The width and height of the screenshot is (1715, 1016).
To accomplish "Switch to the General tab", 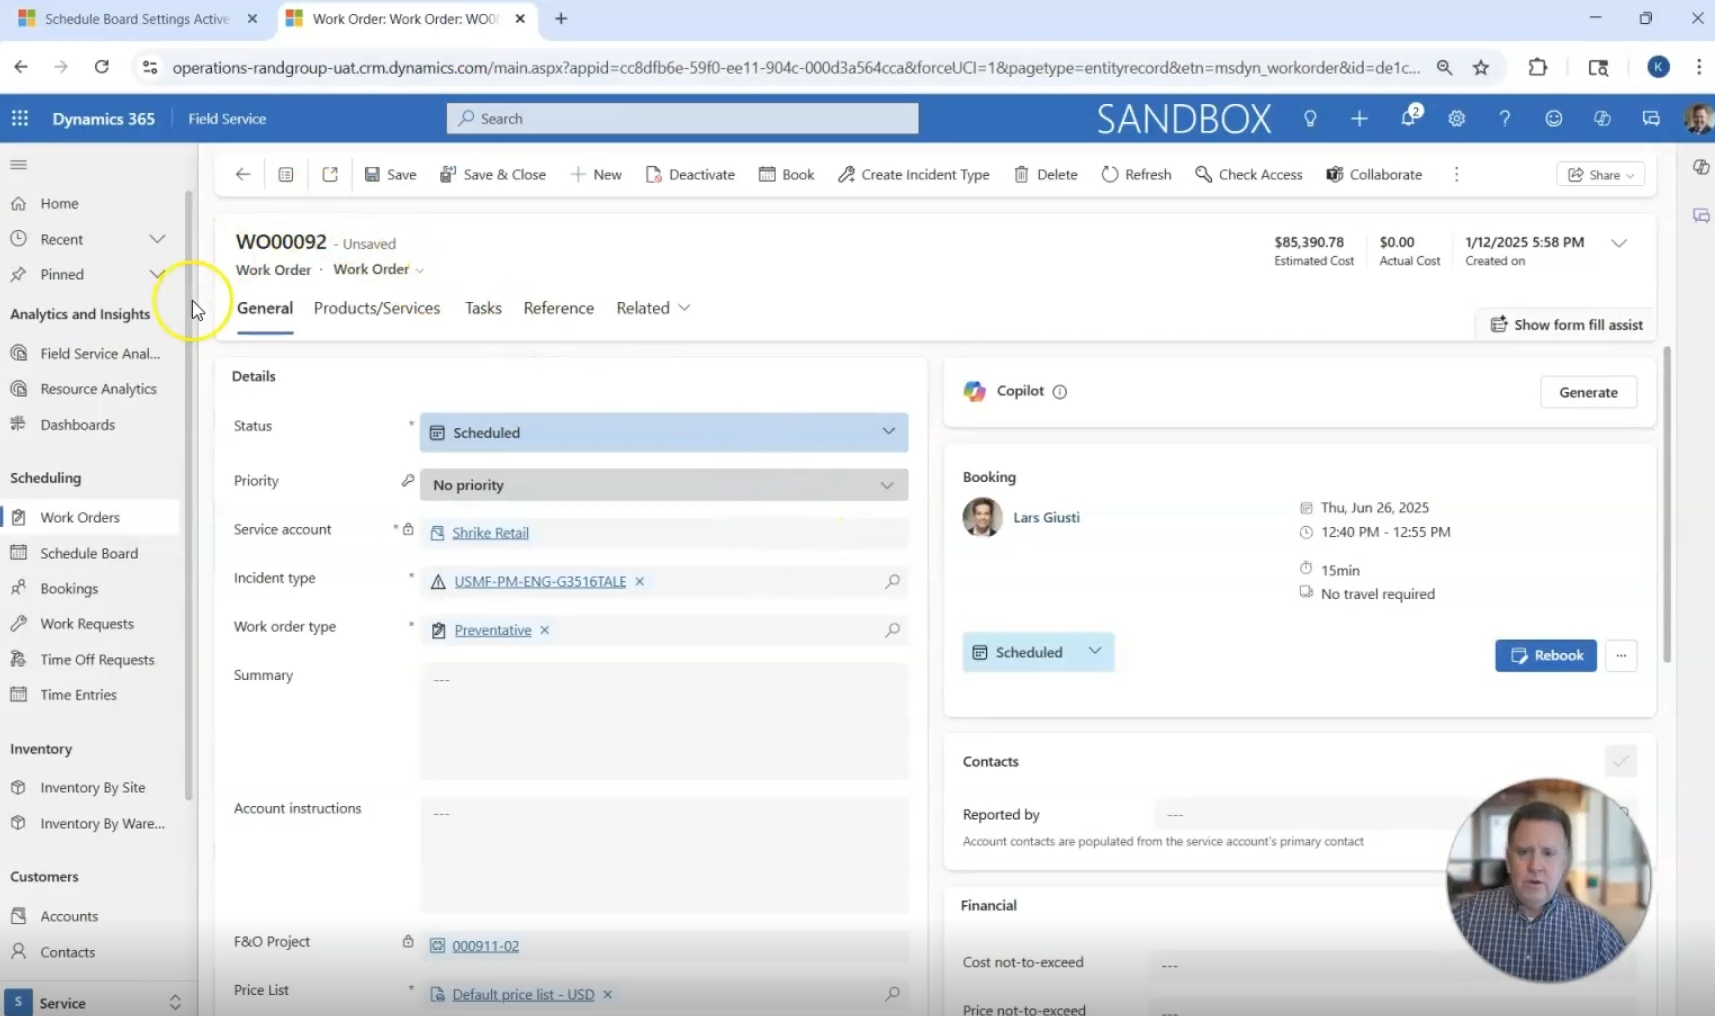I will pos(265,308).
